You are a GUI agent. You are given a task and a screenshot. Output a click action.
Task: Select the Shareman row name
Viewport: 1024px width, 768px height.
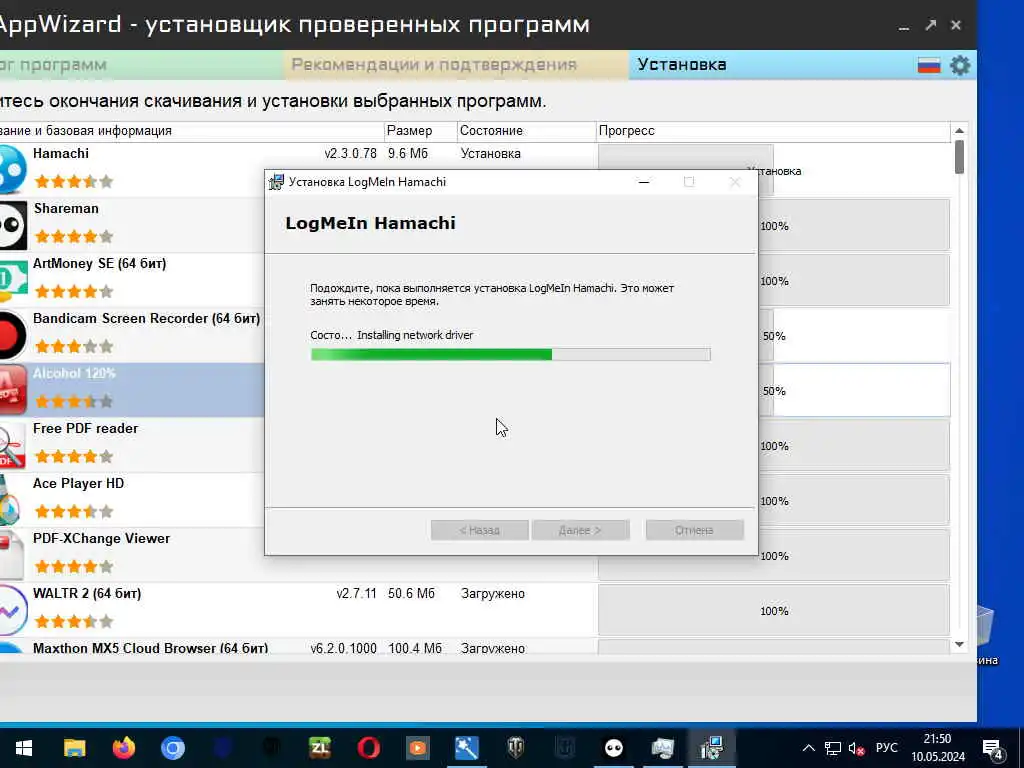coord(67,208)
